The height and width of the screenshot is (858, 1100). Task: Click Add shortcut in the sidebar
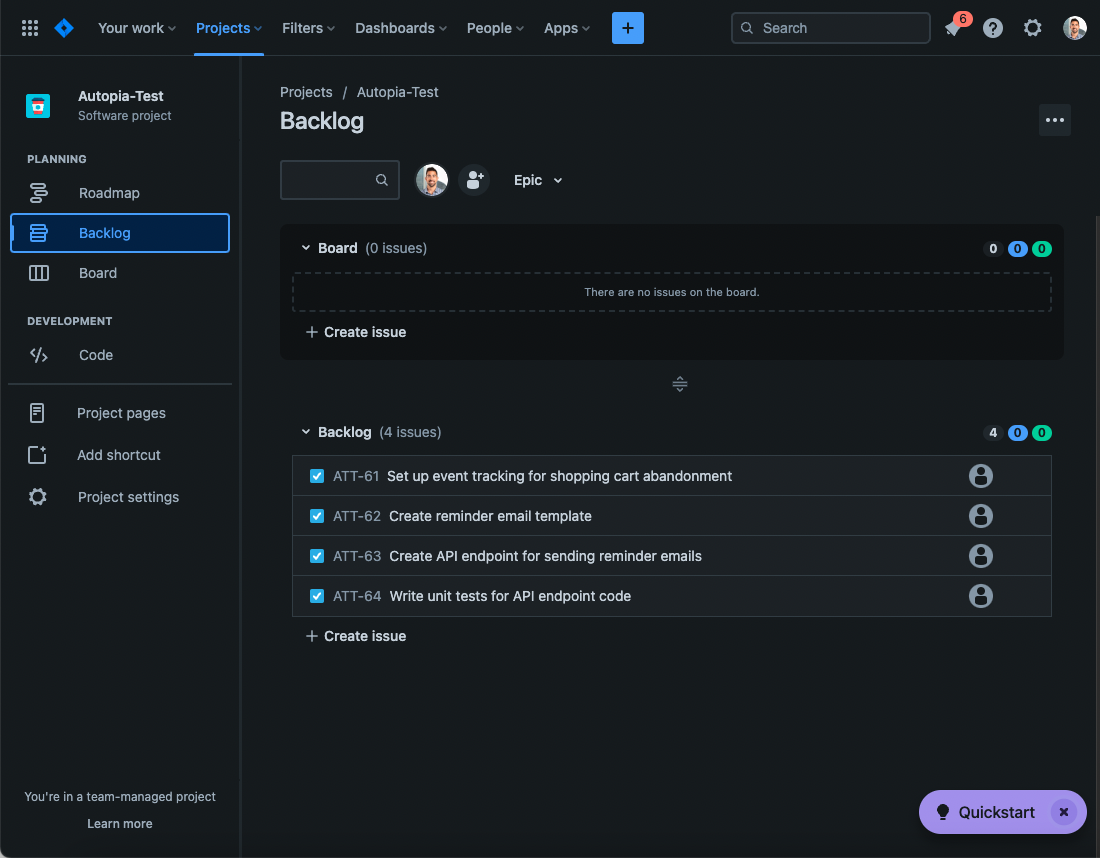pos(120,455)
